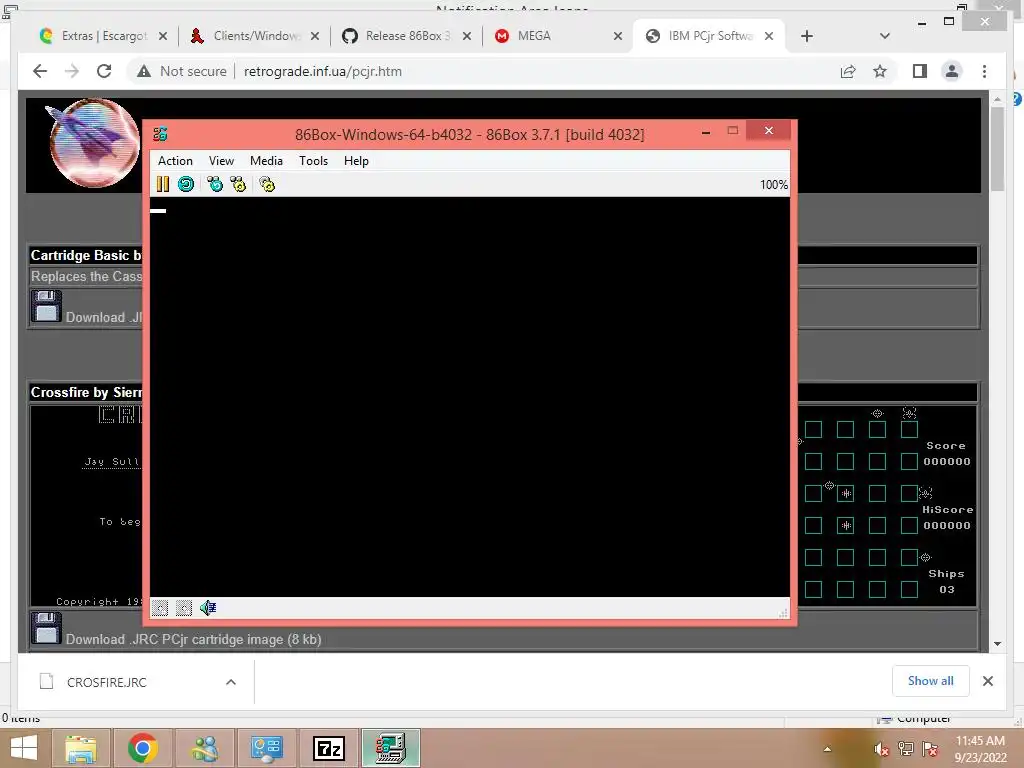Toggle Chrome side panel icon
This screenshot has width=1024, height=768.
point(920,71)
